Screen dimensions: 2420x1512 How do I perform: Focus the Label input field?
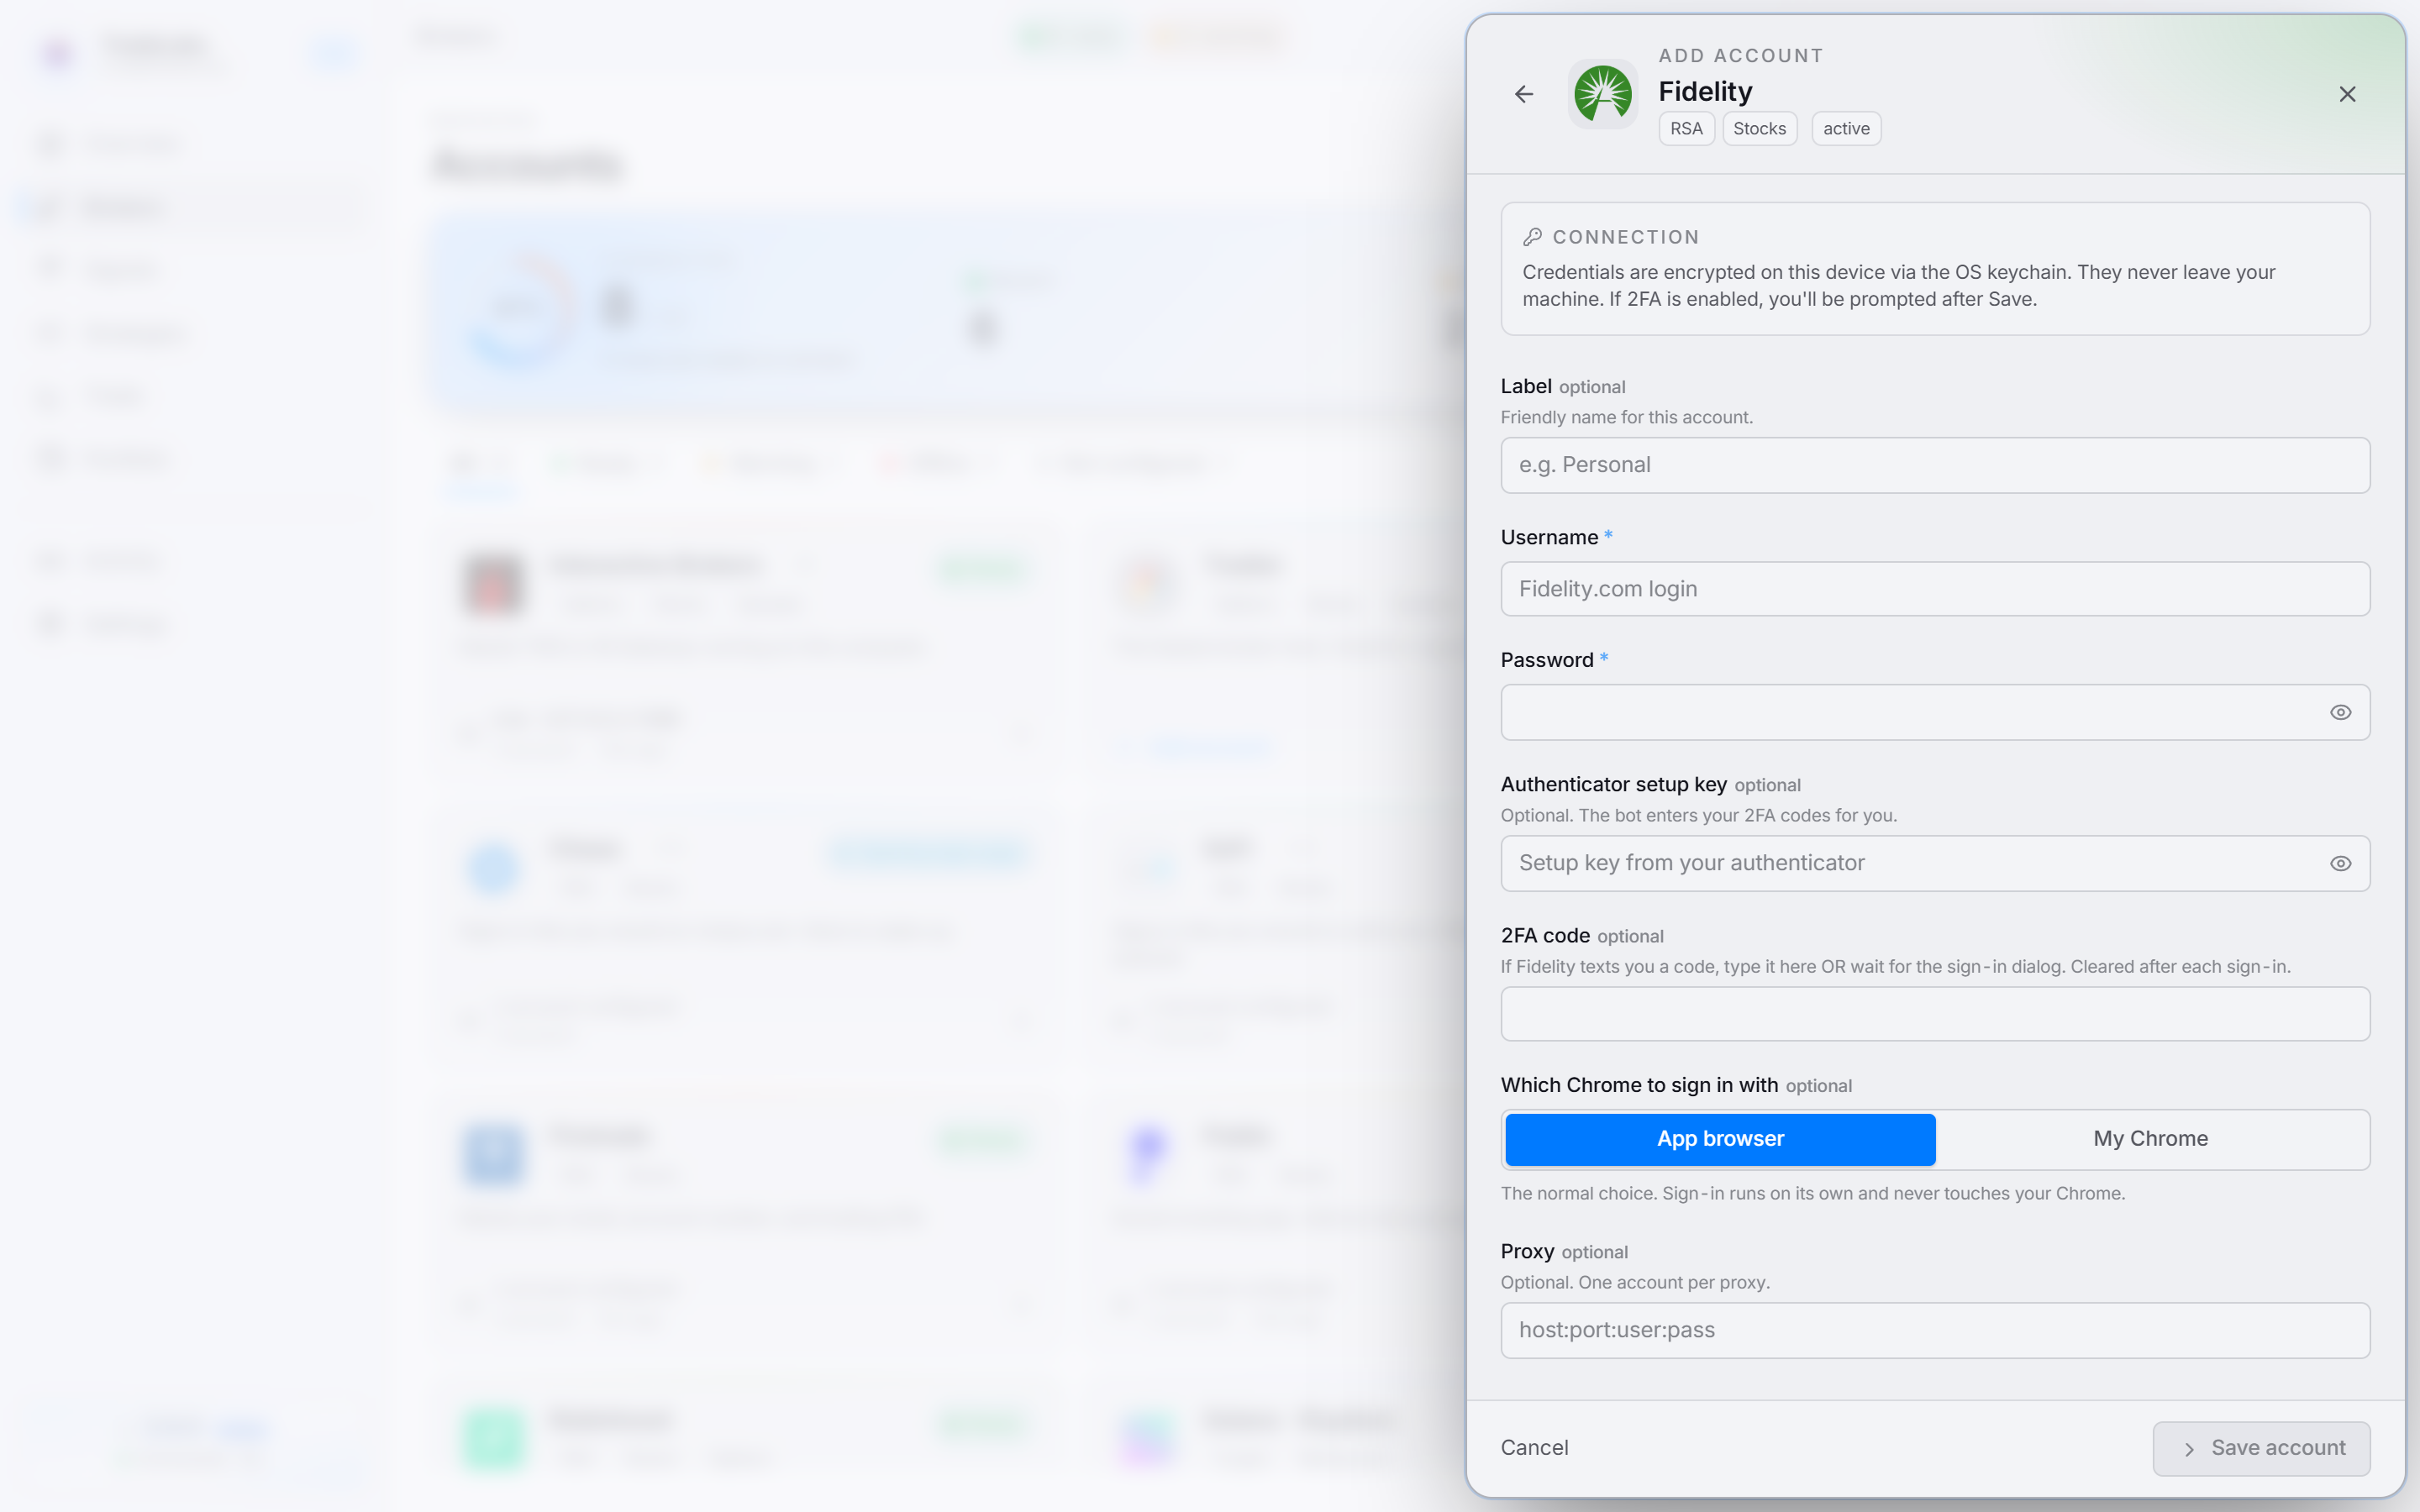(x=1935, y=465)
